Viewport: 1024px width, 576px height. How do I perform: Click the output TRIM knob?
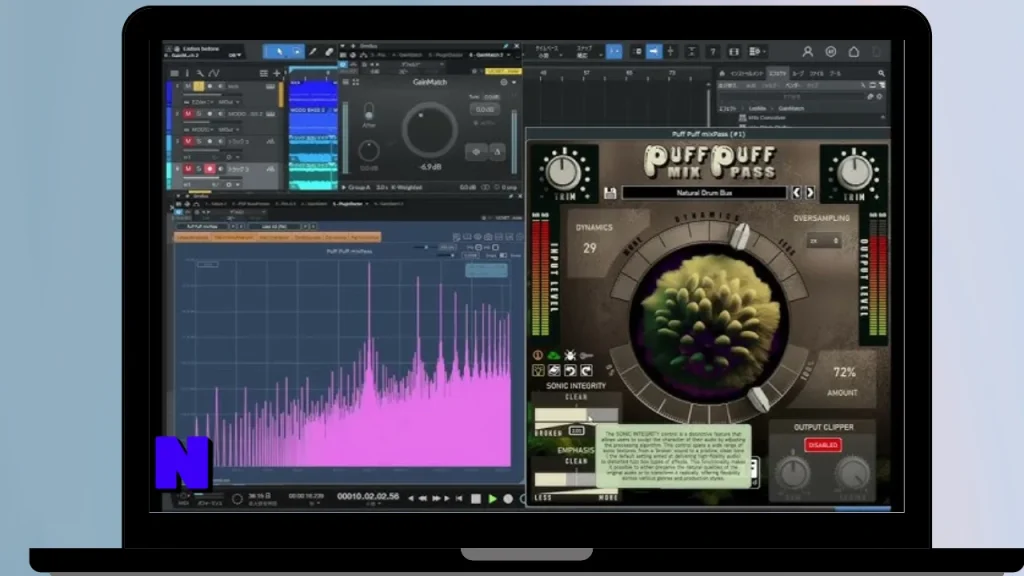[854, 171]
